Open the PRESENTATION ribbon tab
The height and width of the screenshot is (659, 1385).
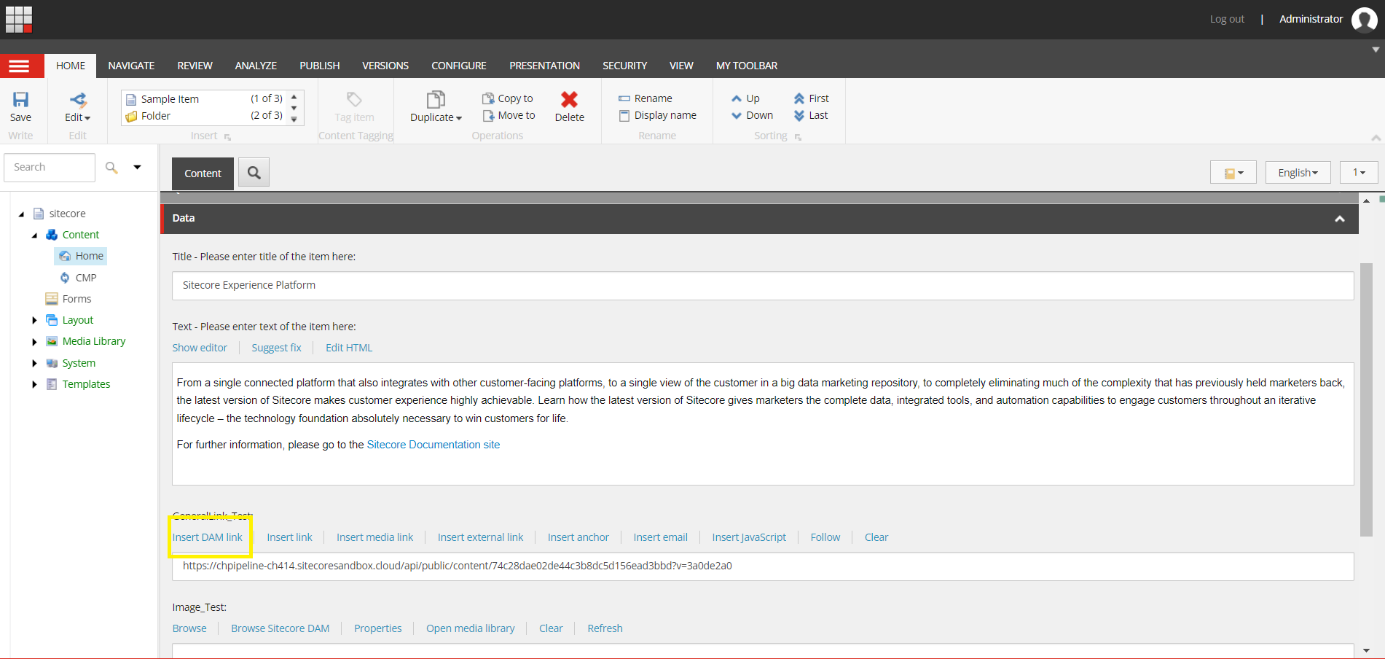pyautogui.click(x=545, y=66)
